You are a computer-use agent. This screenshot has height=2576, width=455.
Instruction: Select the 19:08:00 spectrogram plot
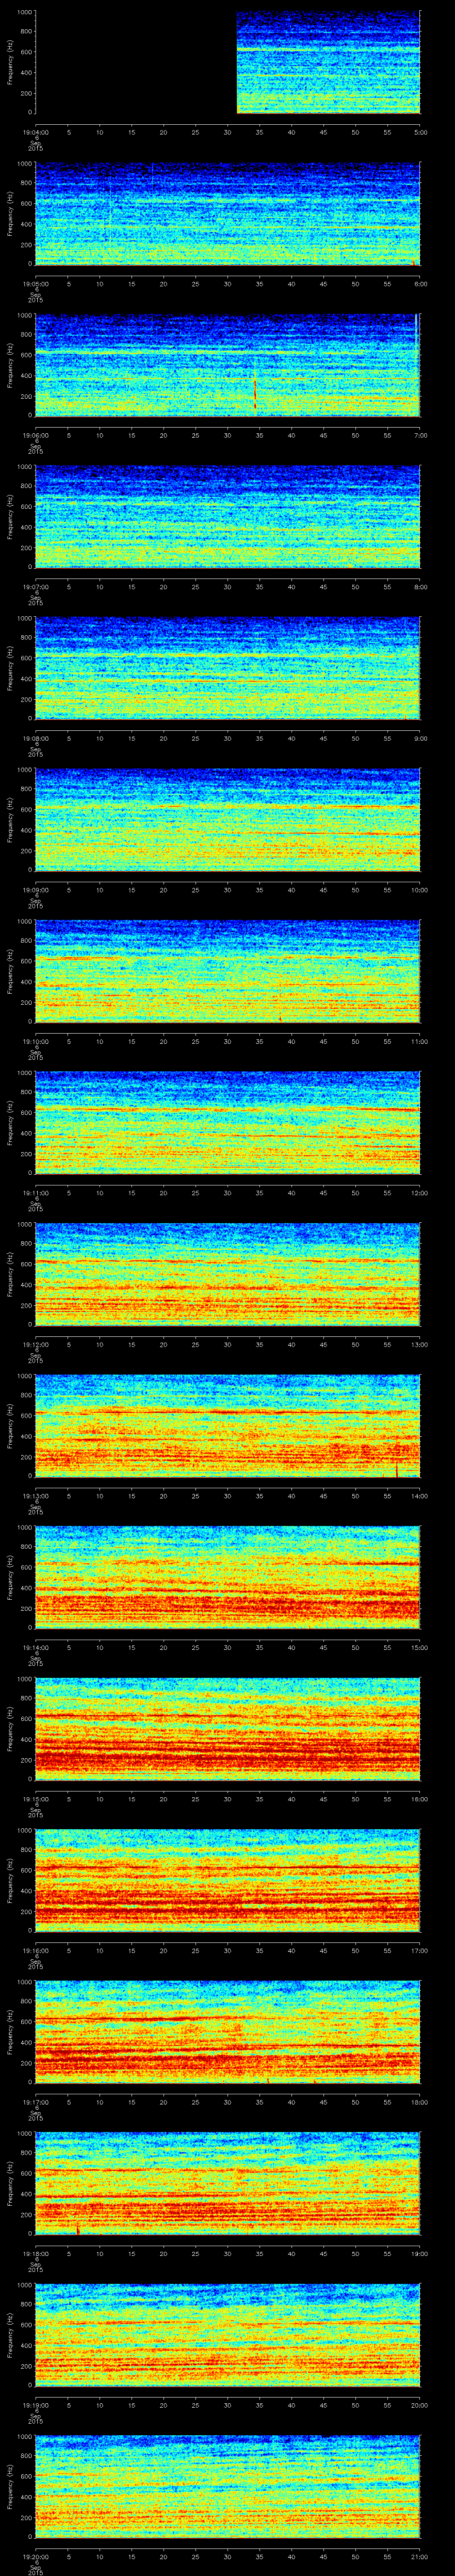228,668
